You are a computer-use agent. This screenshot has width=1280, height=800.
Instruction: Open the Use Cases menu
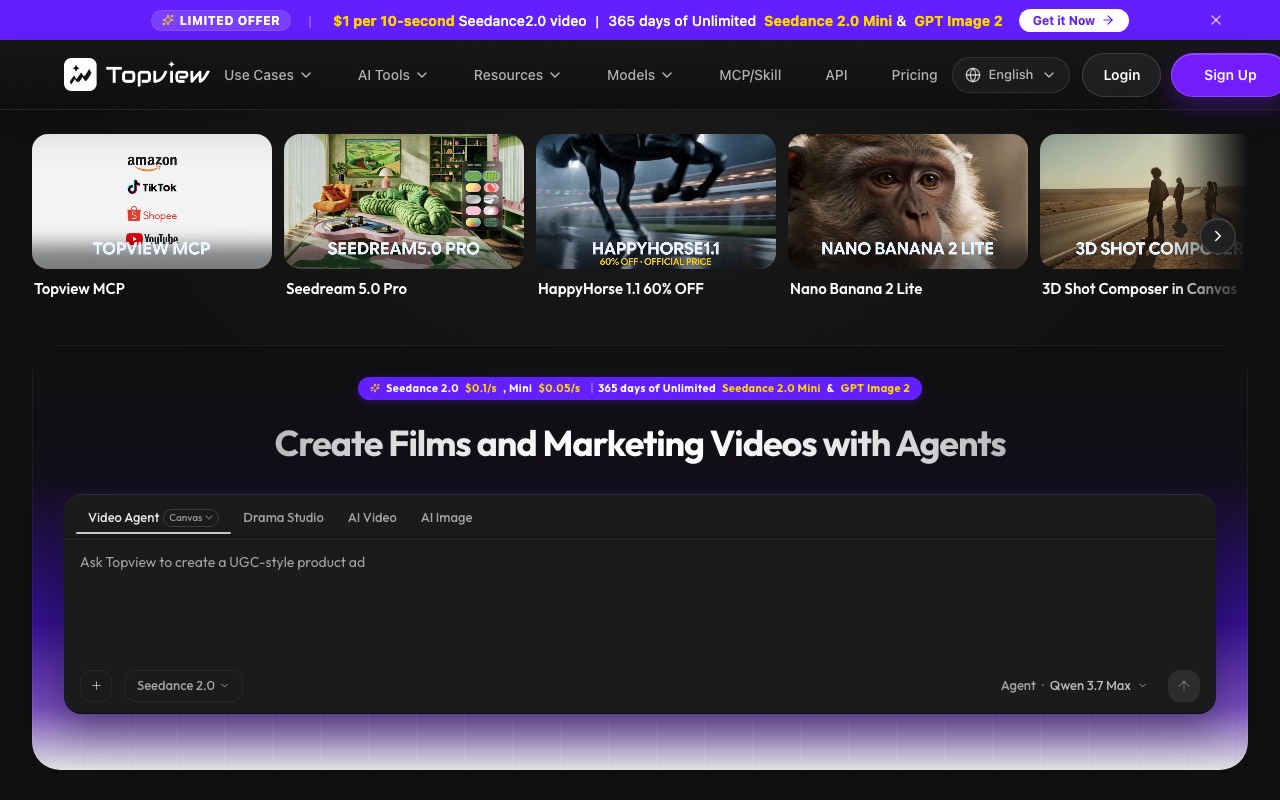click(x=268, y=75)
